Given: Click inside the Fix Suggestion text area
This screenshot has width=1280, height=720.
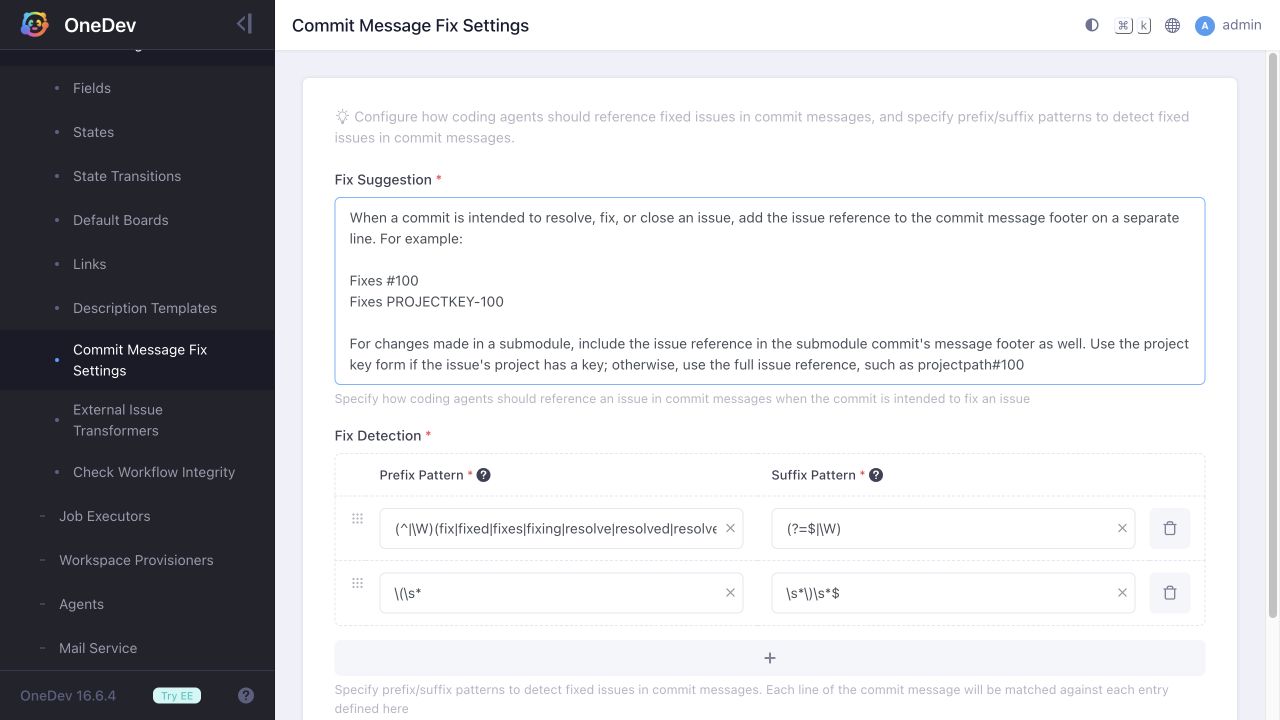Looking at the screenshot, I should pos(770,291).
